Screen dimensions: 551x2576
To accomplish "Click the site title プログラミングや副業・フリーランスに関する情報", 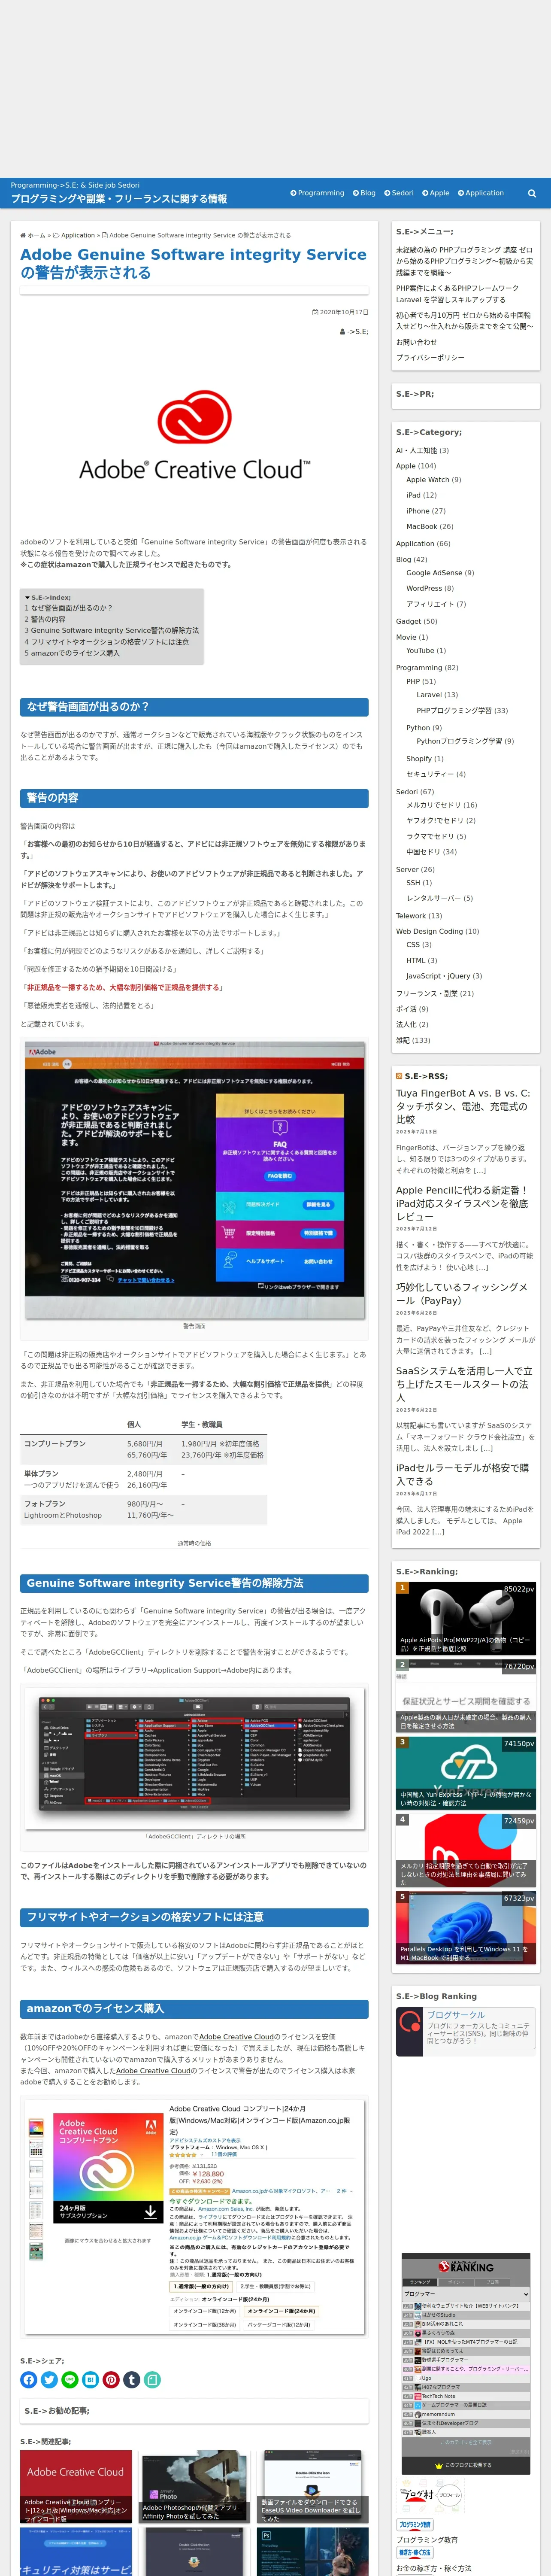I will (119, 199).
